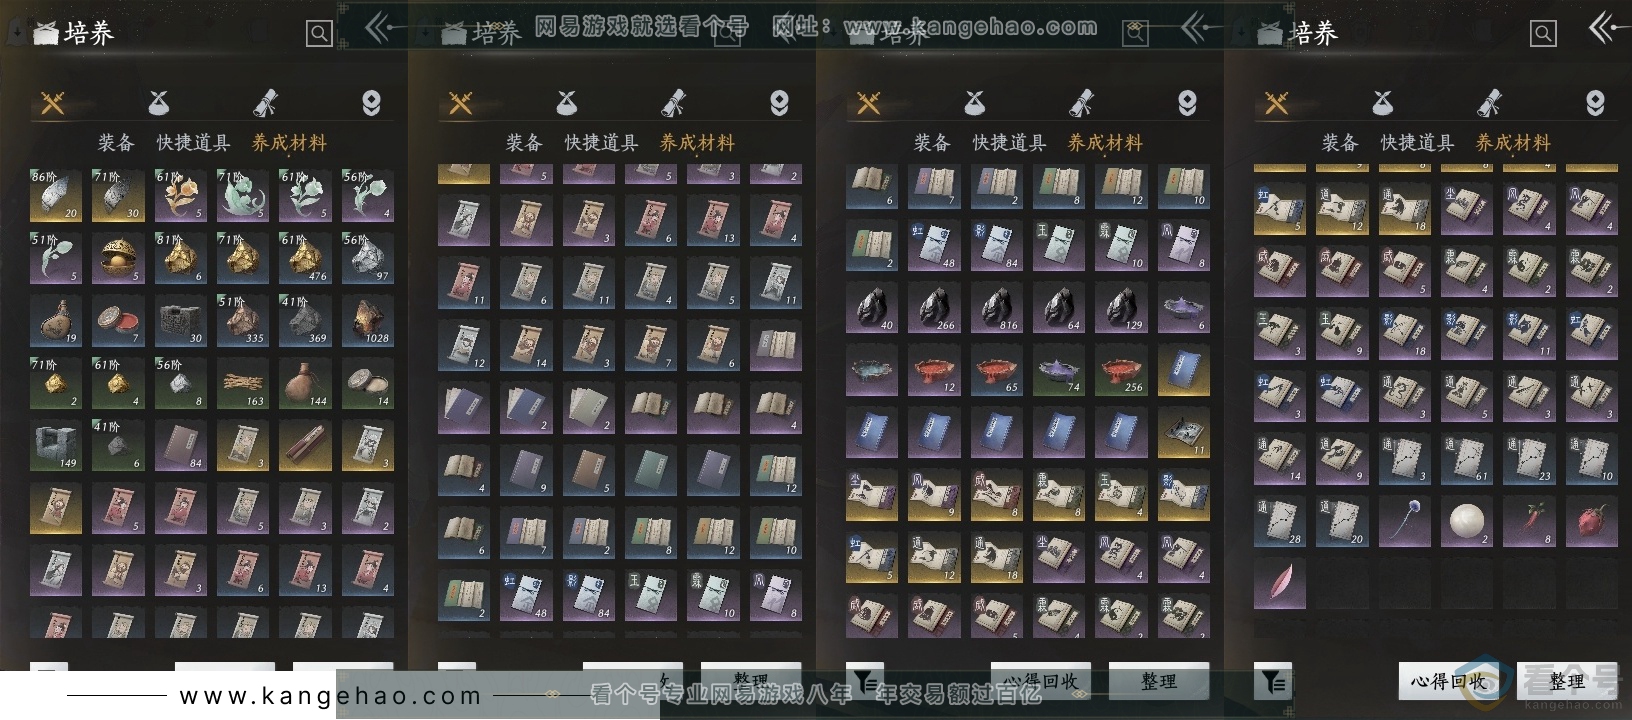Open filter icon in fourth panel
The image size is (1632, 720).
[1273, 681]
